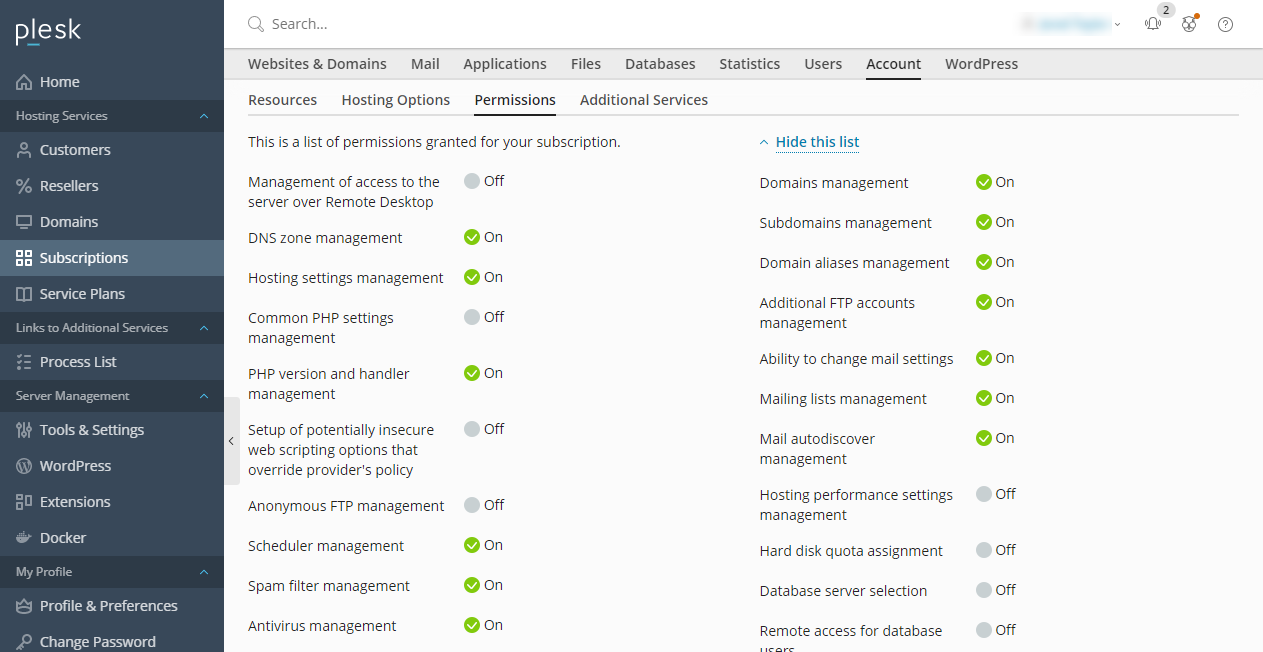Viewport: 1263px width, 652px height.
Task: Toggle Hard disk quota assignment setting
Action: tap(983, 549)
